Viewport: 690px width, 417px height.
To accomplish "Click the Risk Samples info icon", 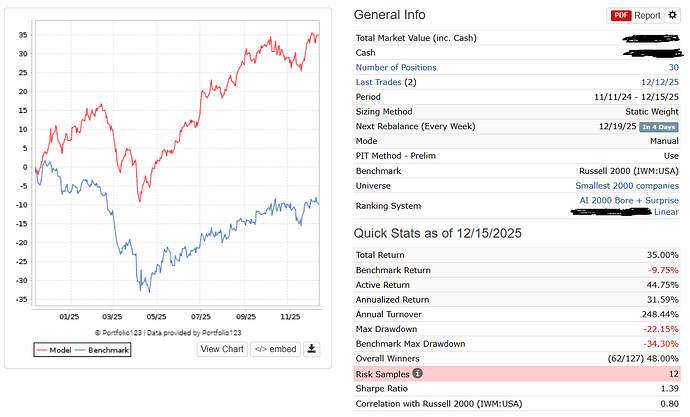I will [x=418, y=374].
